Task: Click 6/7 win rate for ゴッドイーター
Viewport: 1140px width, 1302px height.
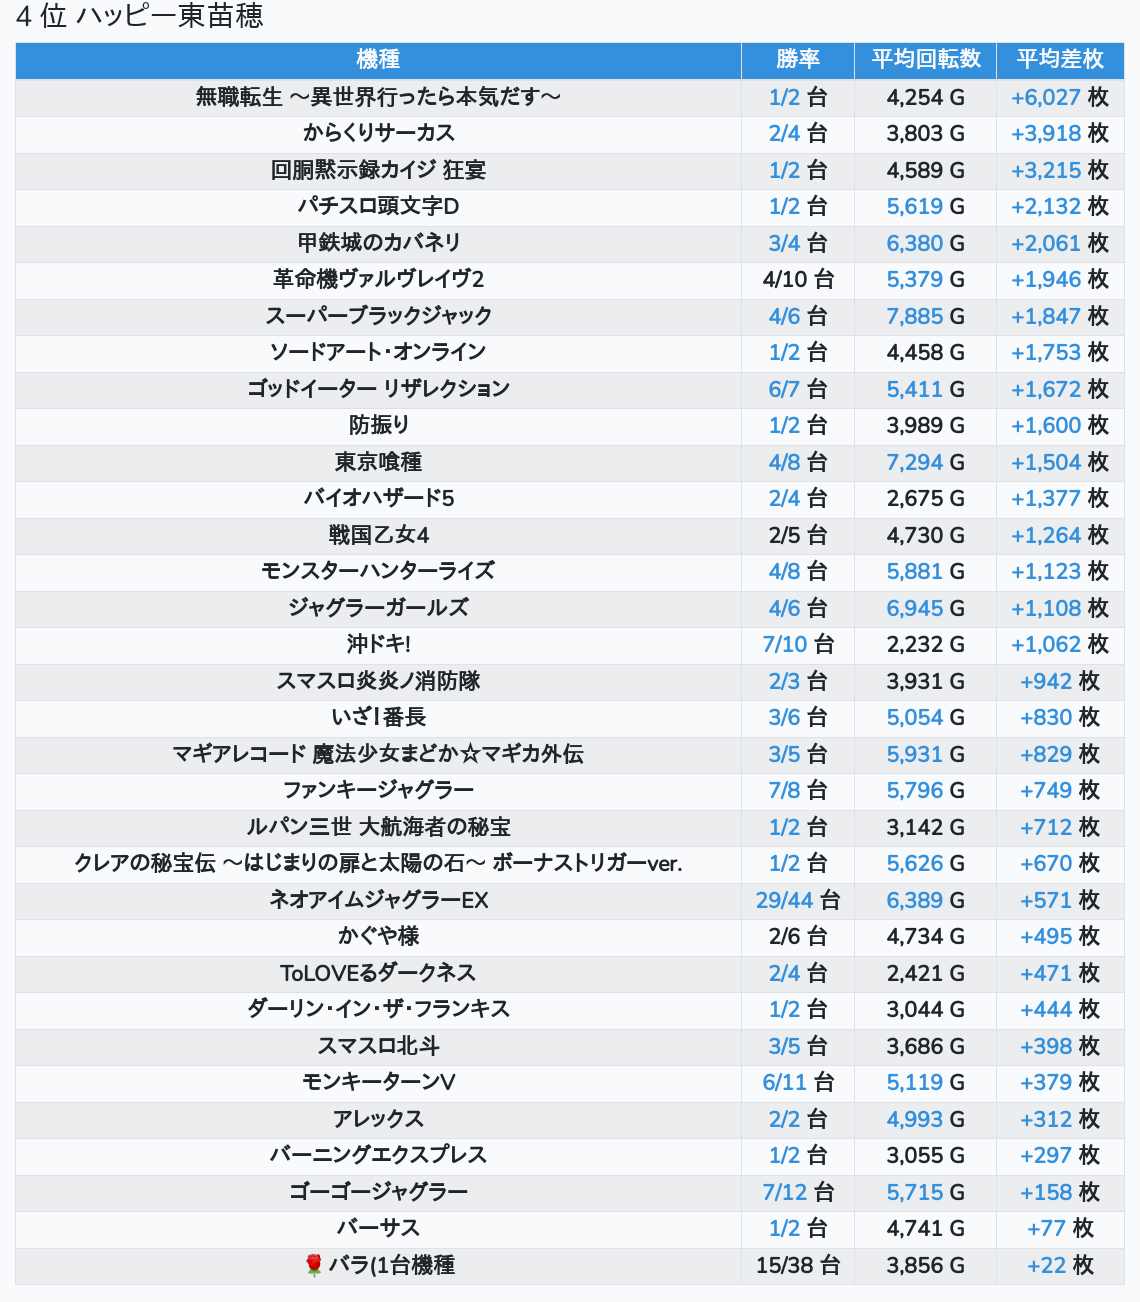Action: pos(784,389)
